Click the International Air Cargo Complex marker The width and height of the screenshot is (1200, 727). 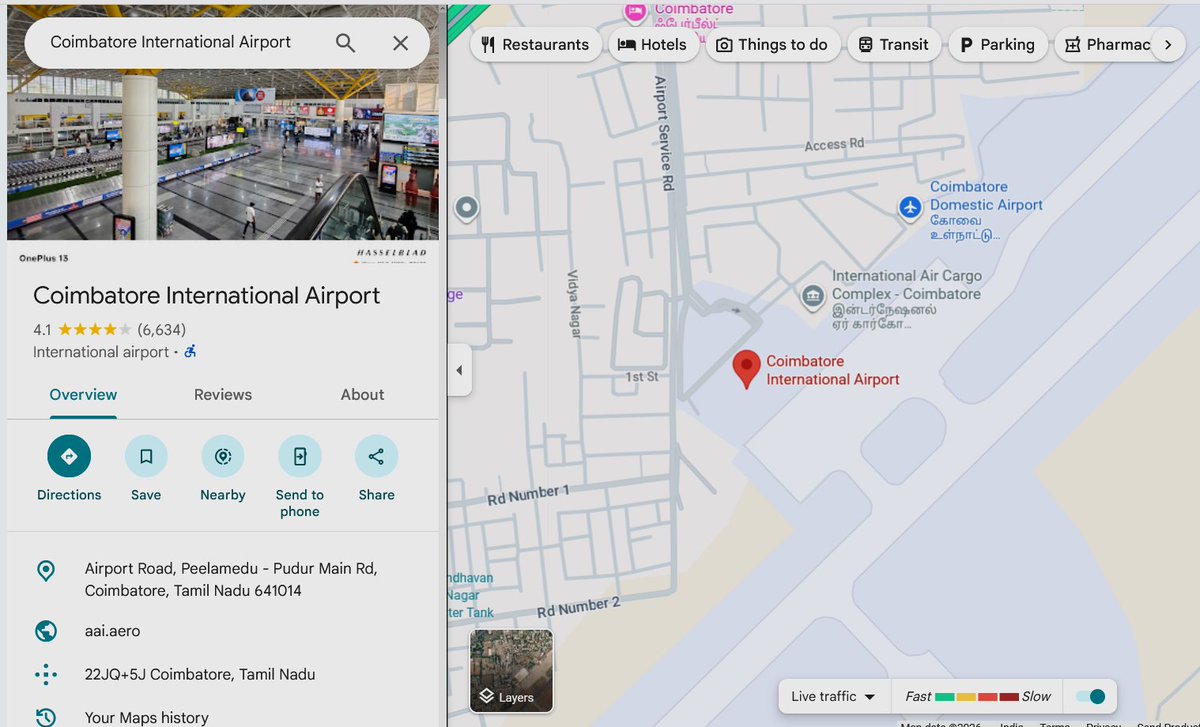[x=813, y=296]
